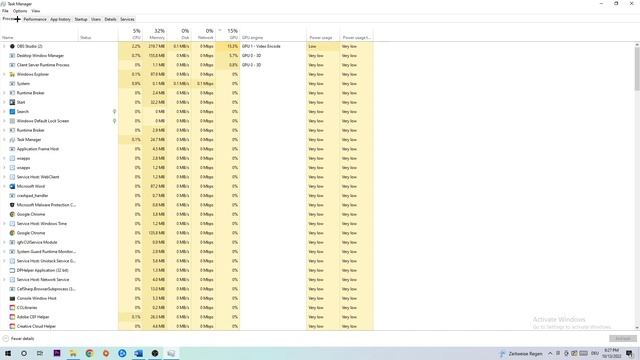Screen dimensions: 640x360
Task: Click the Adobe CEF Helper icon
Action: click(12, 317)
